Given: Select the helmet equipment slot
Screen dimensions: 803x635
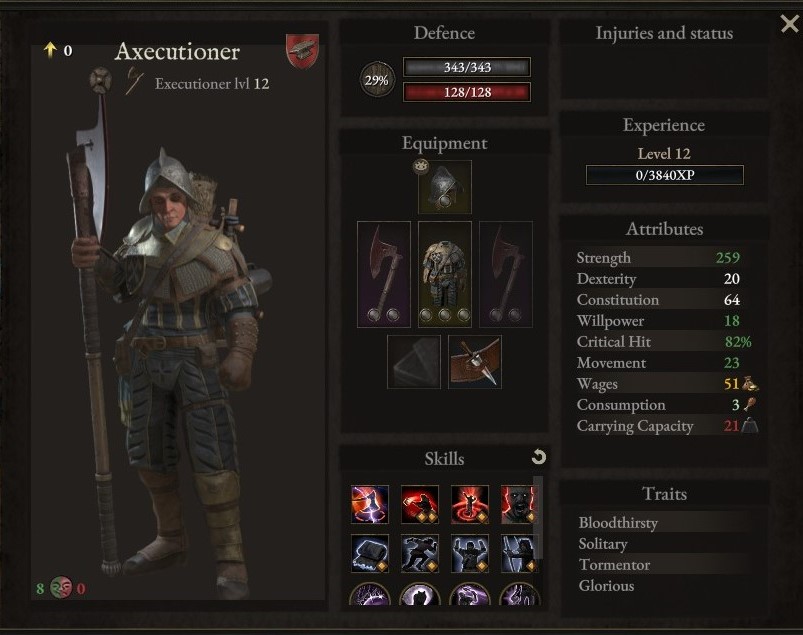Looking at the screenshot, I should [x=445, y=187].
